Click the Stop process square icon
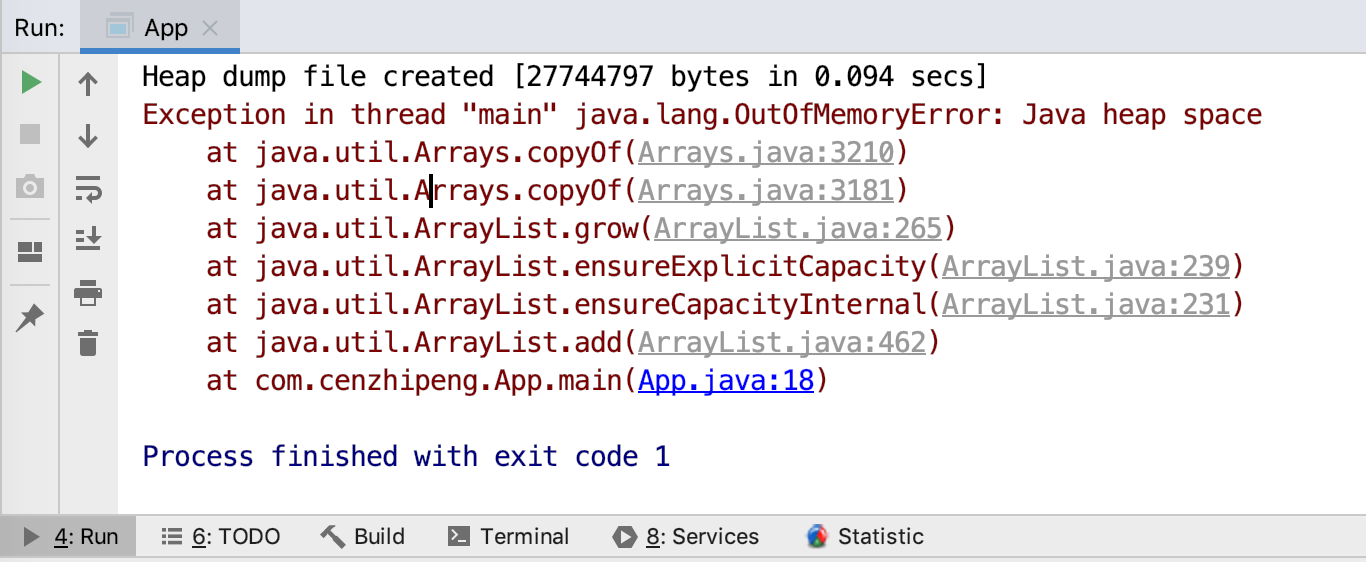Image resolution: width=1366 pixels, height=562 pixels. click(30, 134)
